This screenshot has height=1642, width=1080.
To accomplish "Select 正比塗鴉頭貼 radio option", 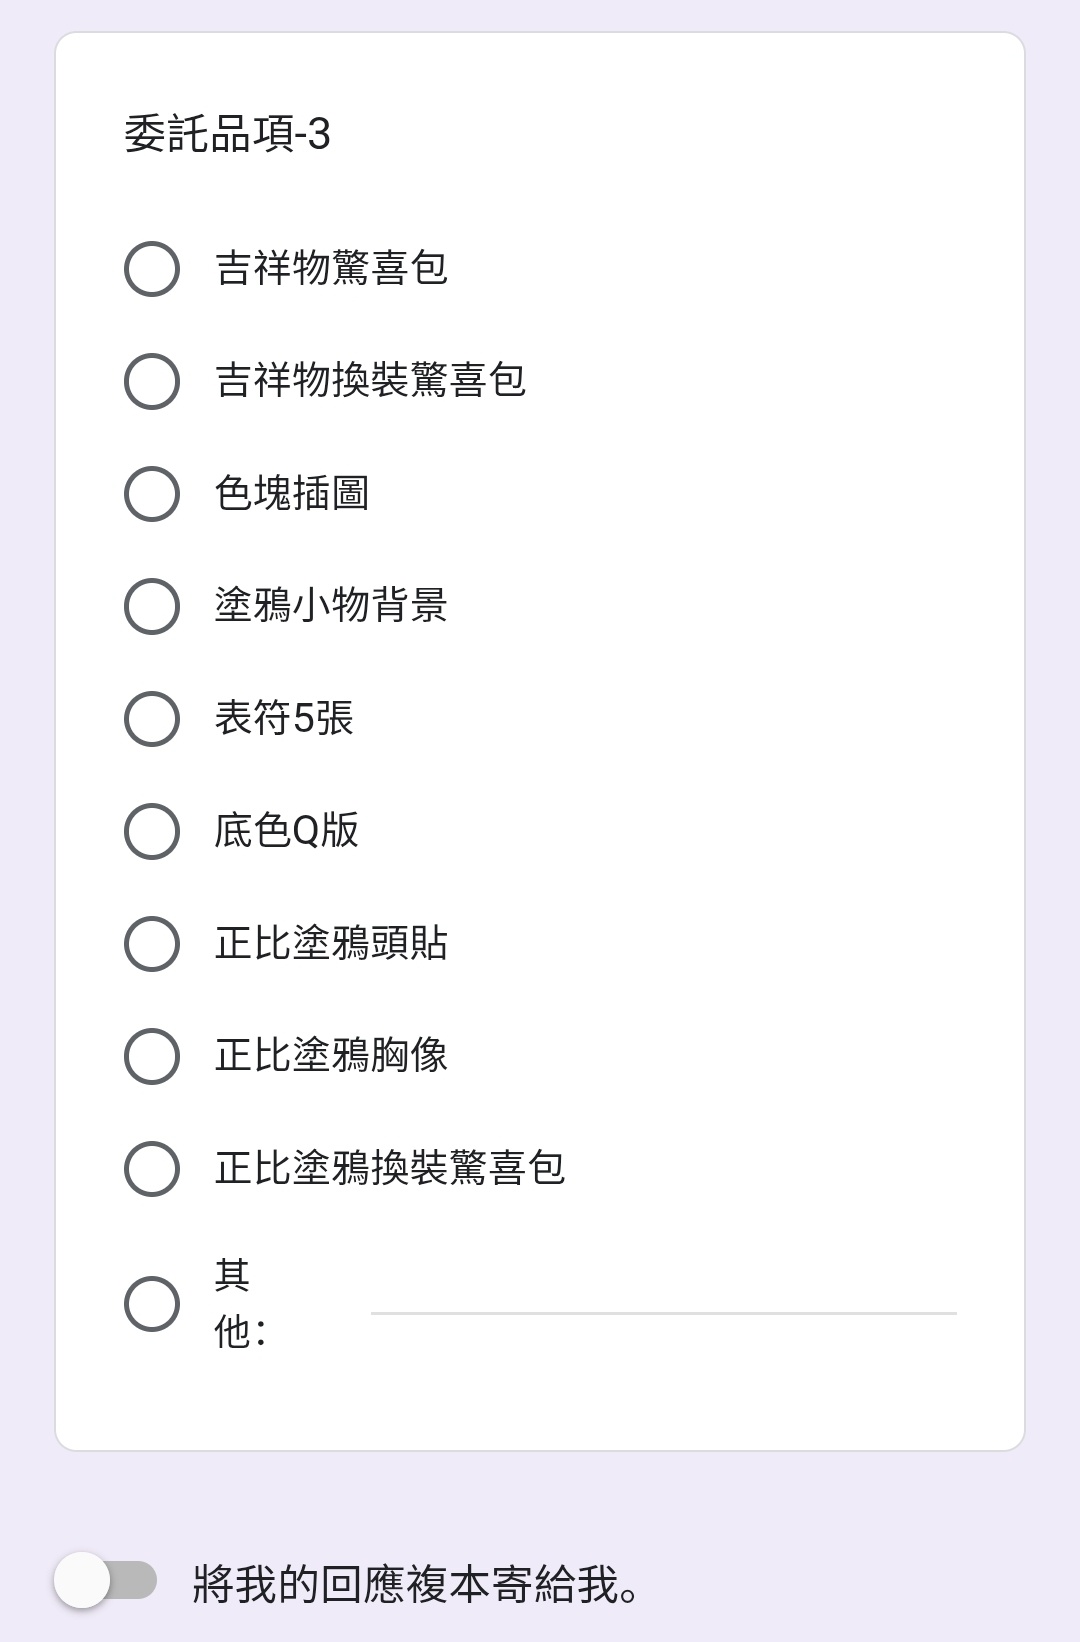I will tap(152, 944).
